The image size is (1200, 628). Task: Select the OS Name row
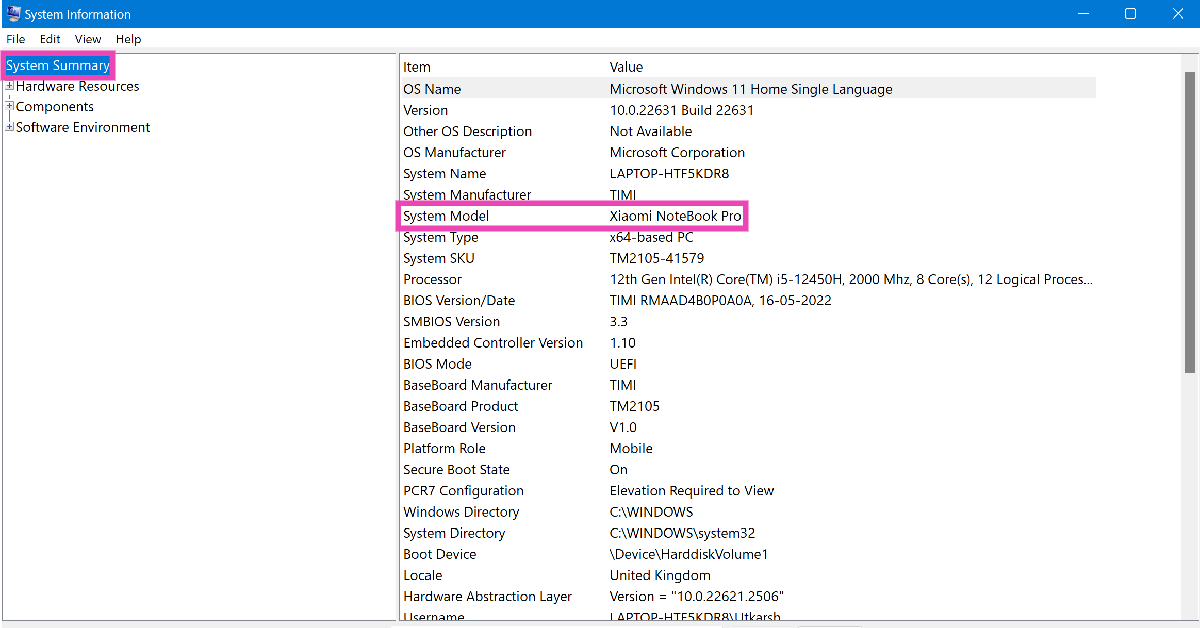(432, 89)
